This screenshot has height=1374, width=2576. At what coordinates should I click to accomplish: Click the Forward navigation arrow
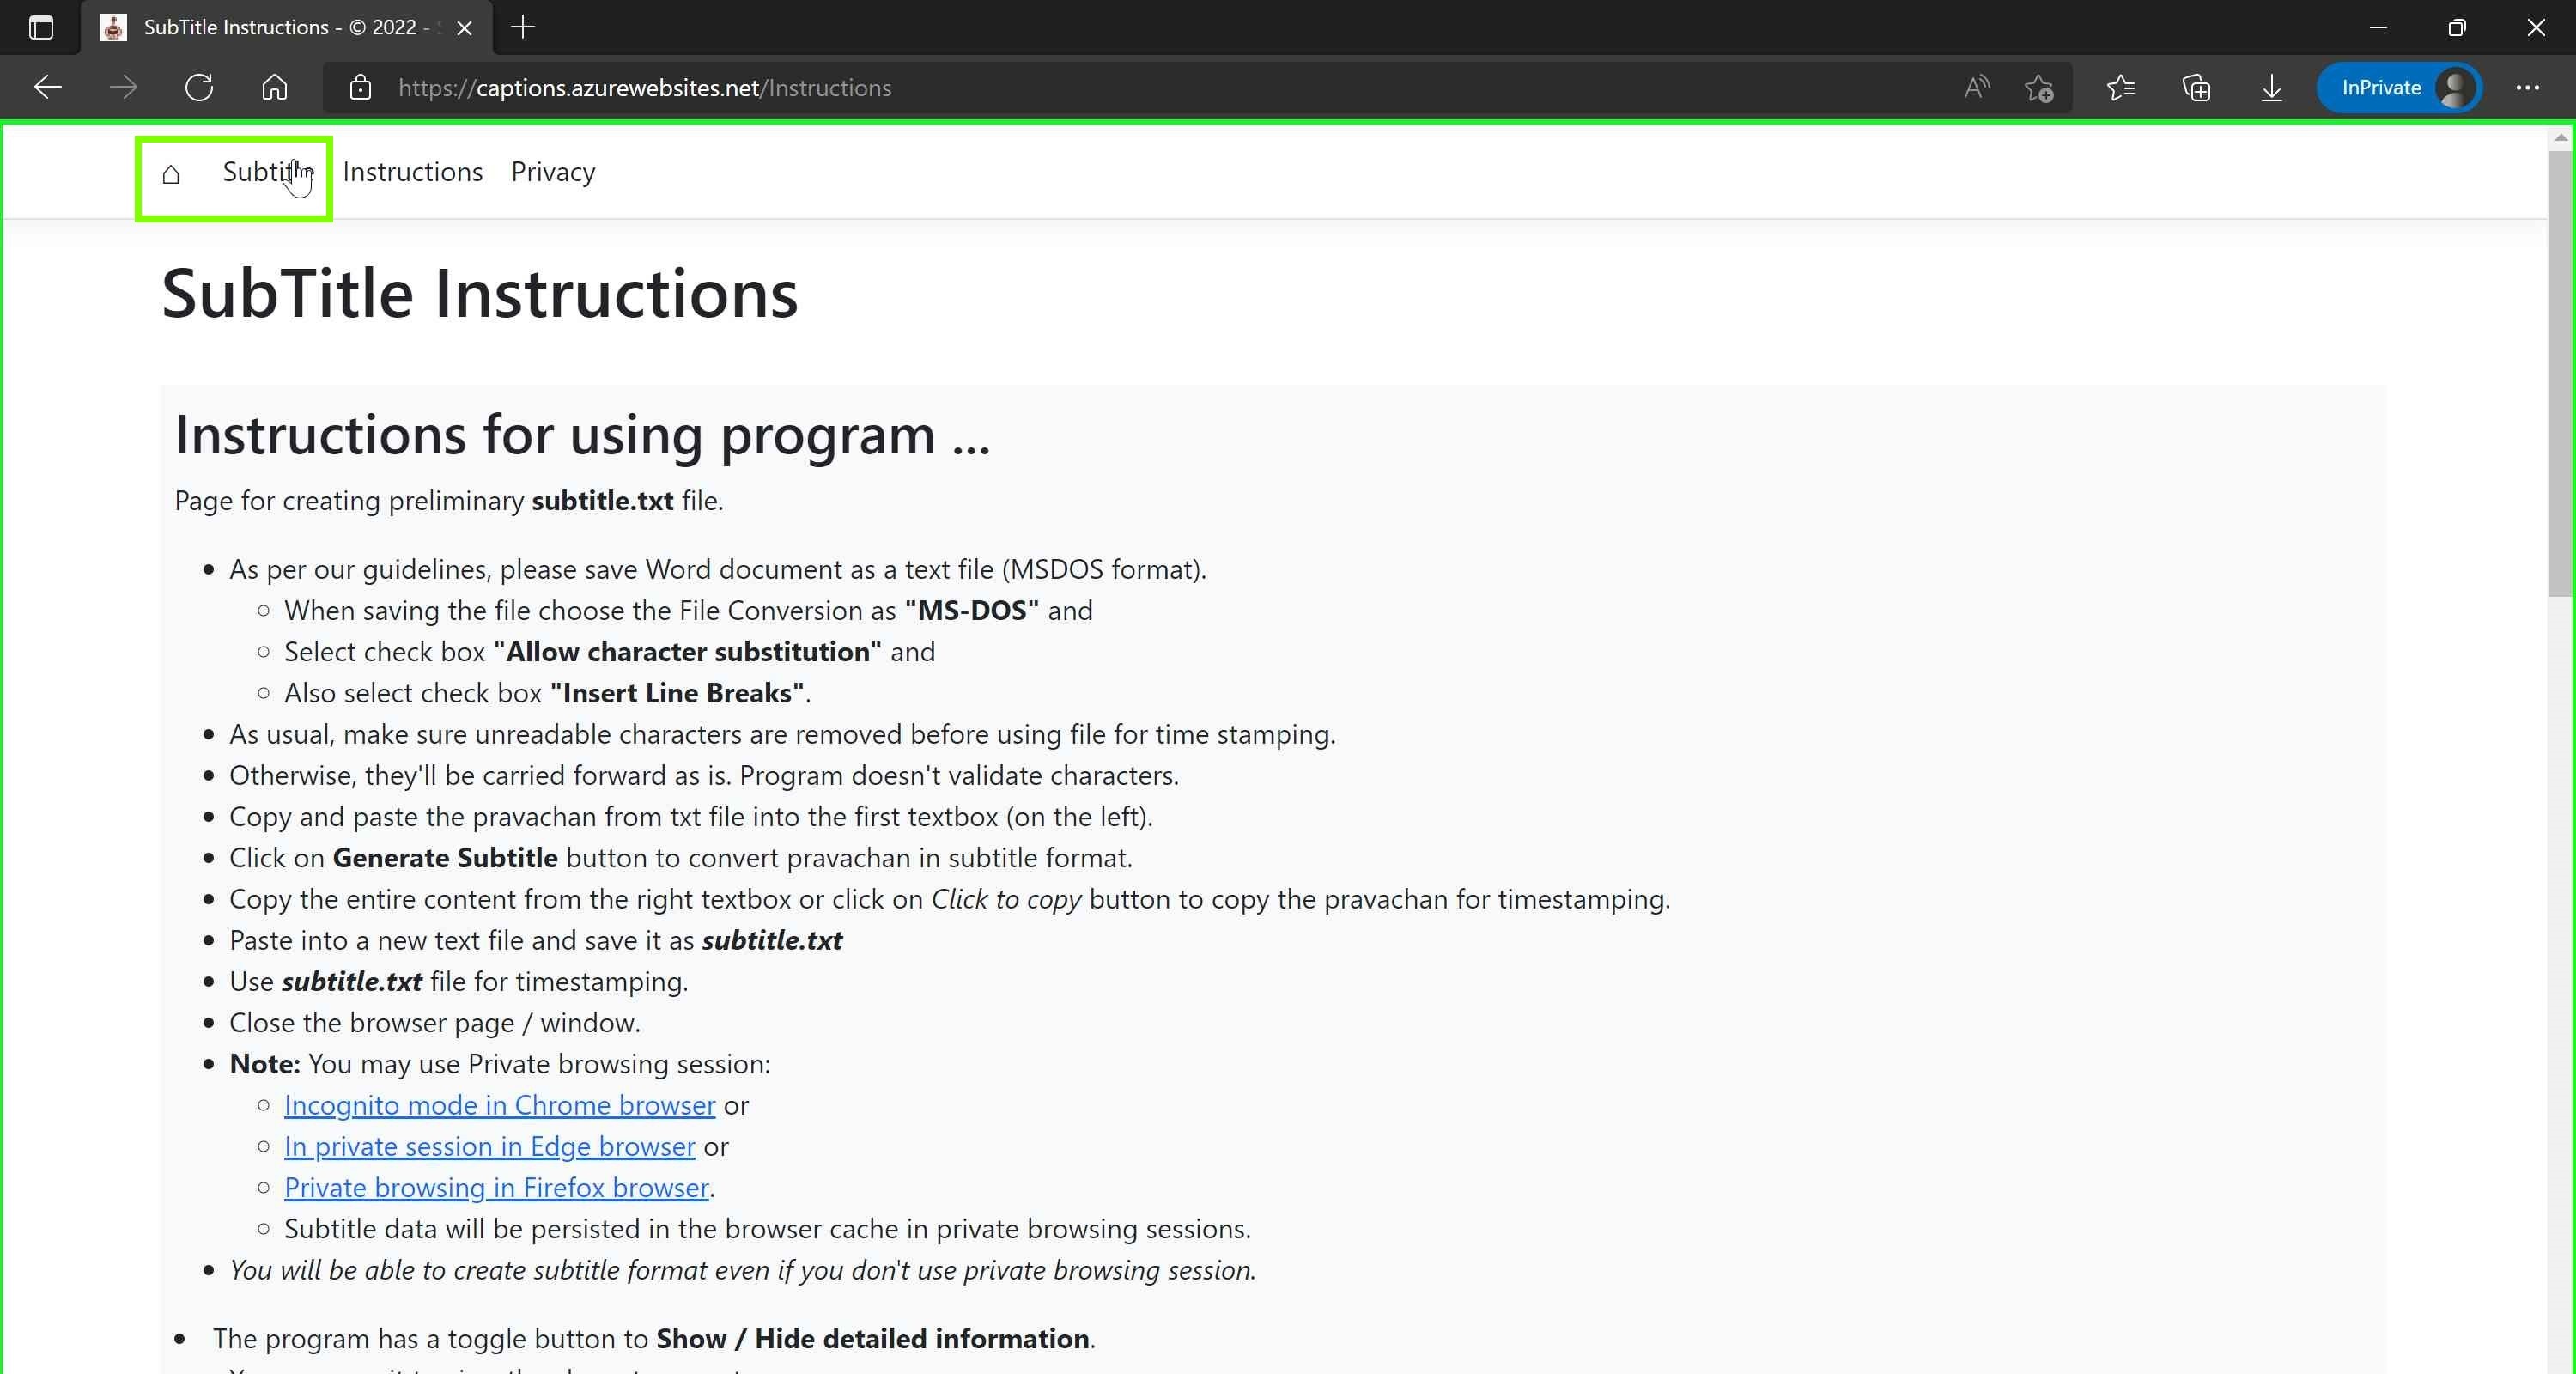[x=123, y=88]
